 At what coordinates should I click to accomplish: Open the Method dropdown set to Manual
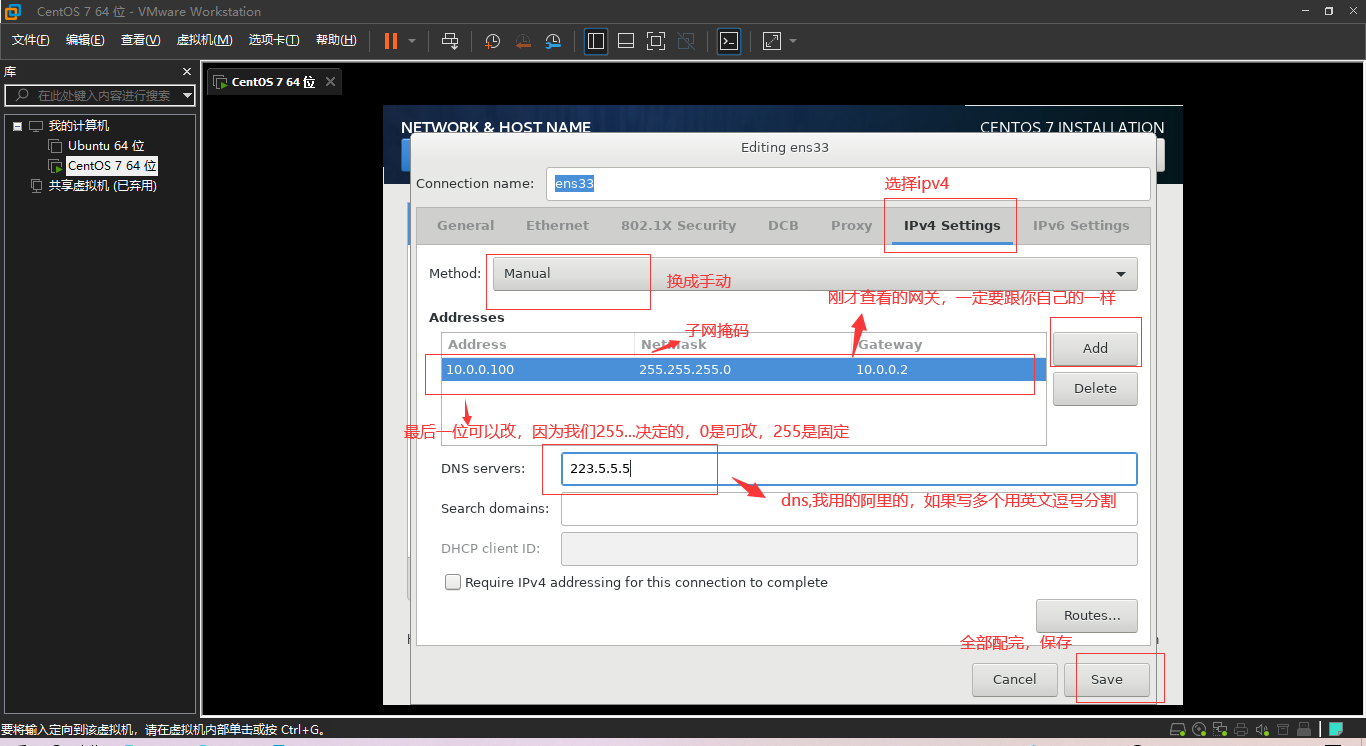pos(815,274)
